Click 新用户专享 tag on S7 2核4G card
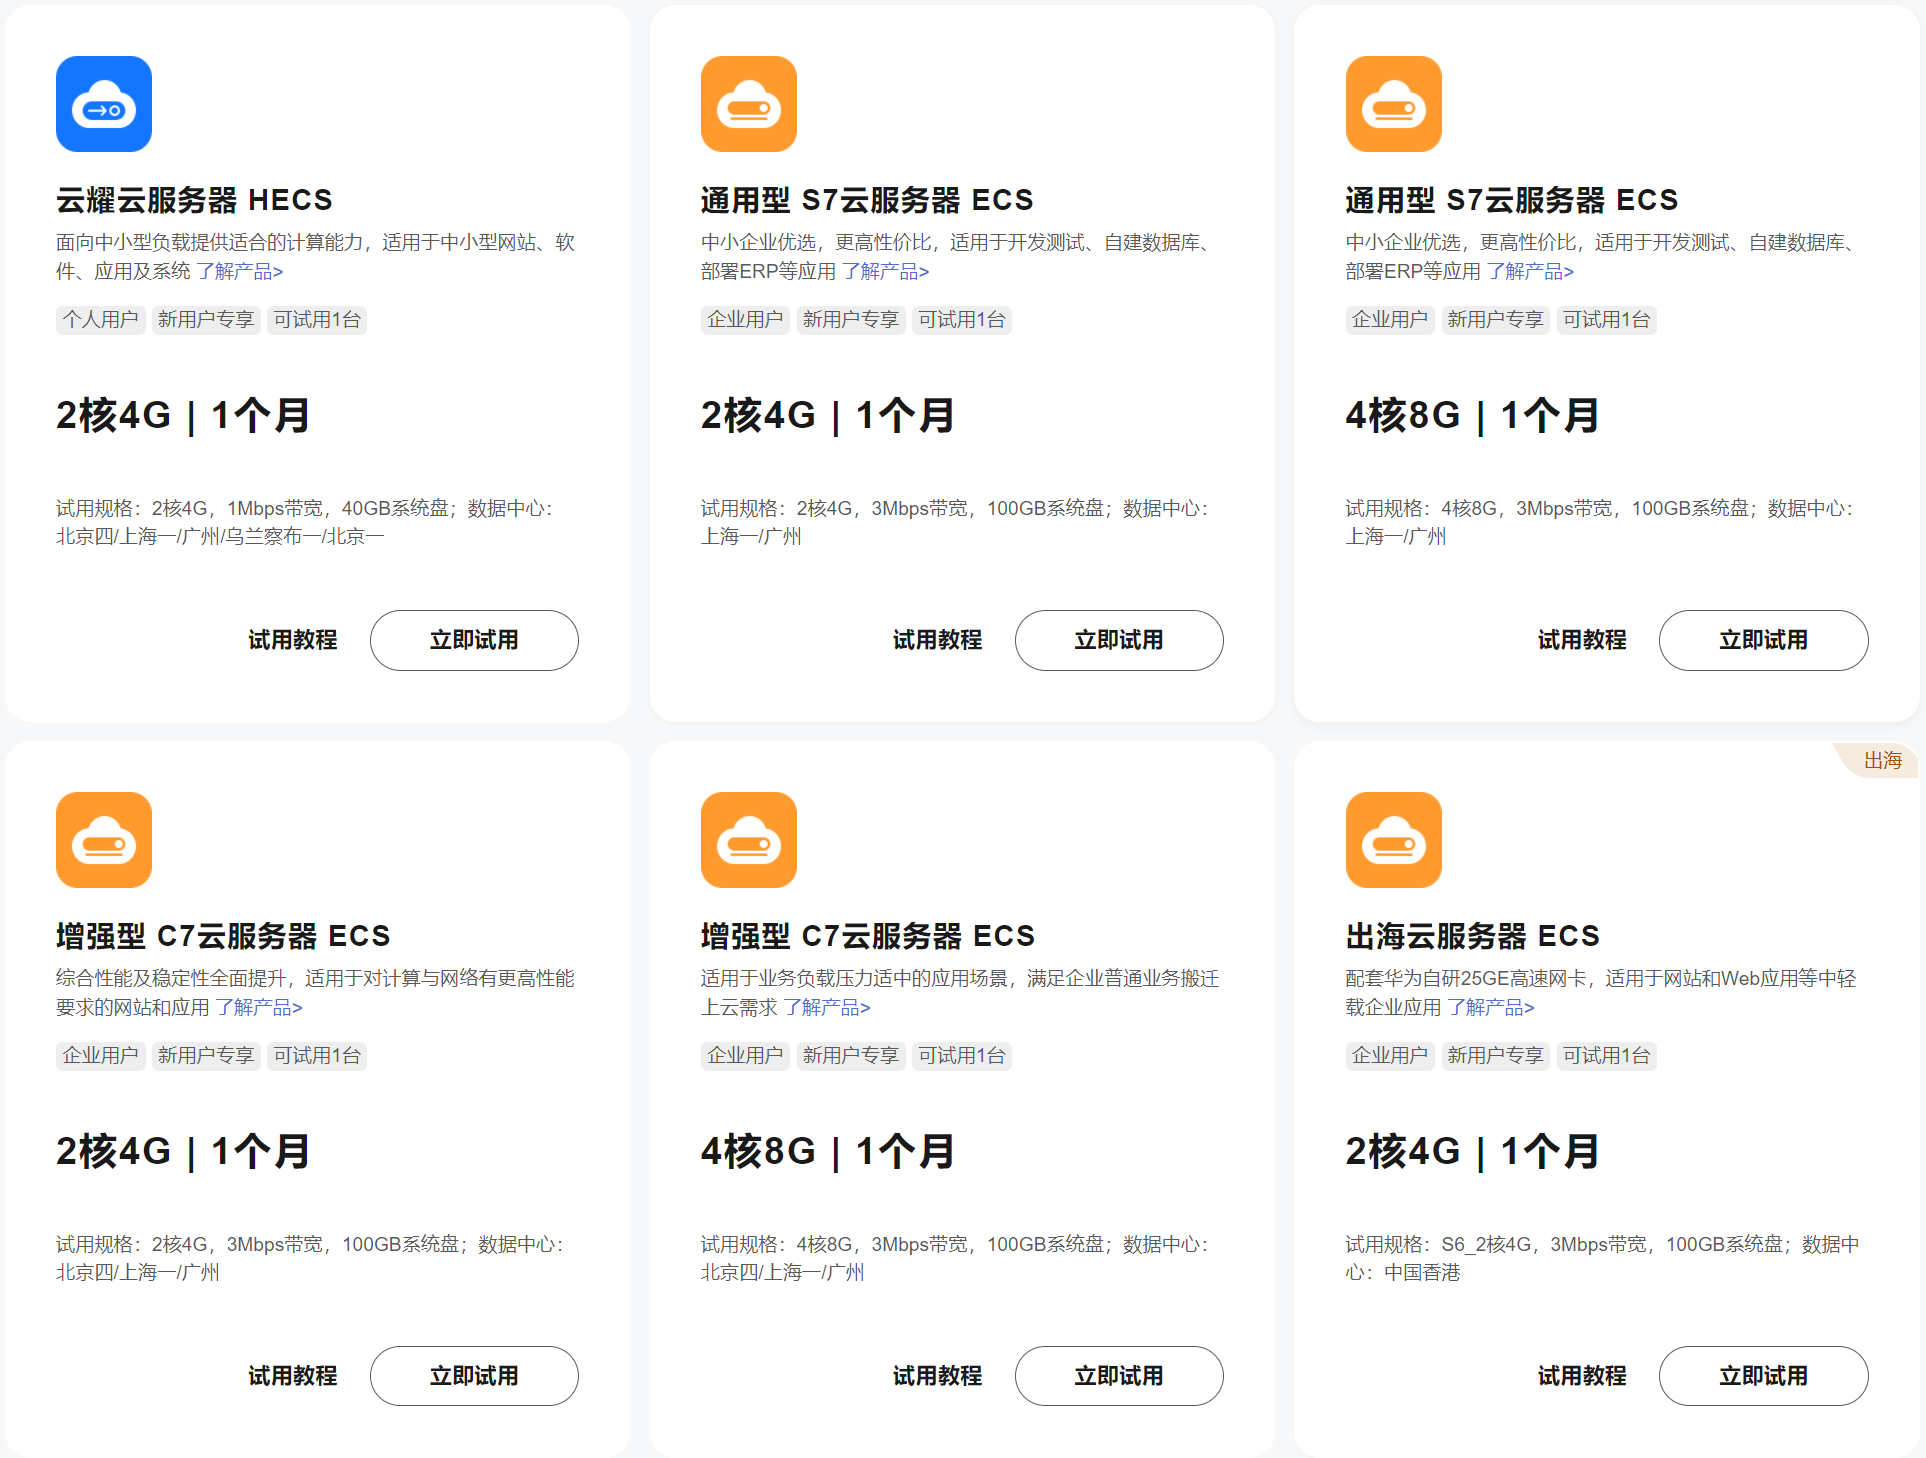Image resolution: width=1926 pixels, height=1458 pixels. tap(851, 319)
